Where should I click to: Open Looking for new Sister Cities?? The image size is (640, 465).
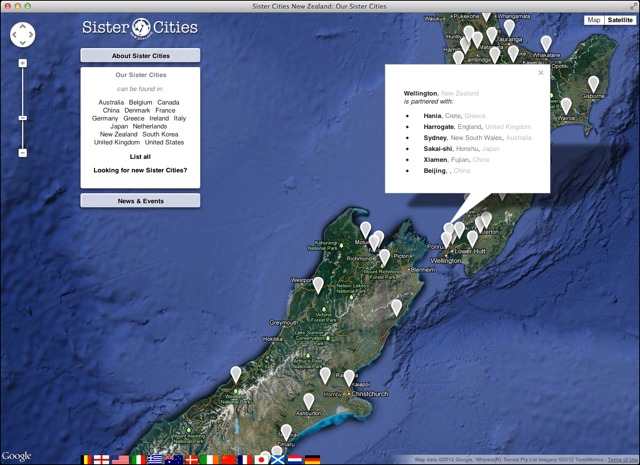point(140,170)
